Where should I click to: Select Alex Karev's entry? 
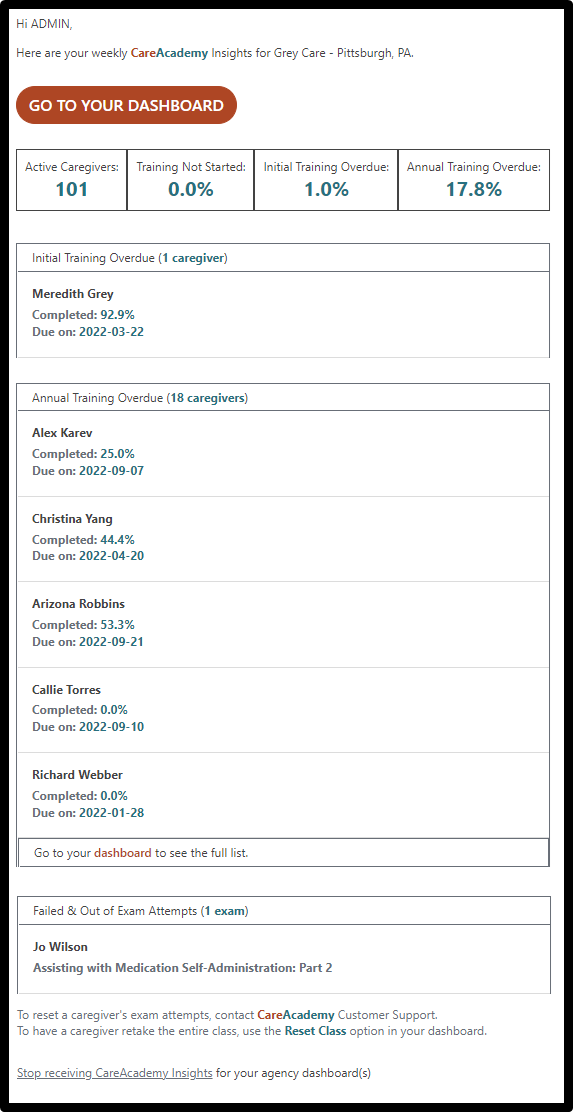[x=283, y=454]
